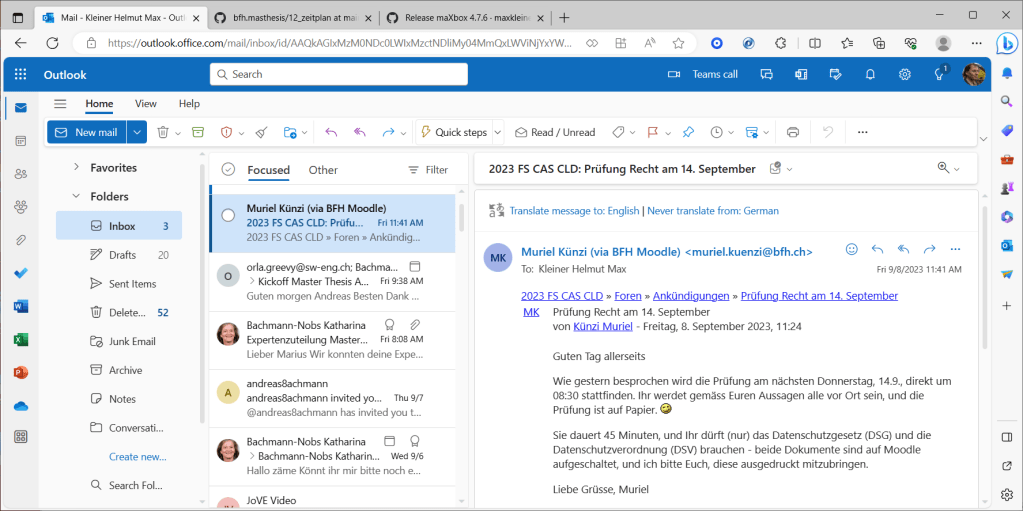The width and height of the screenshot is (1023, 511).
Task: Toggle the select-all circle beside Focused
Action: coord(228,170)
